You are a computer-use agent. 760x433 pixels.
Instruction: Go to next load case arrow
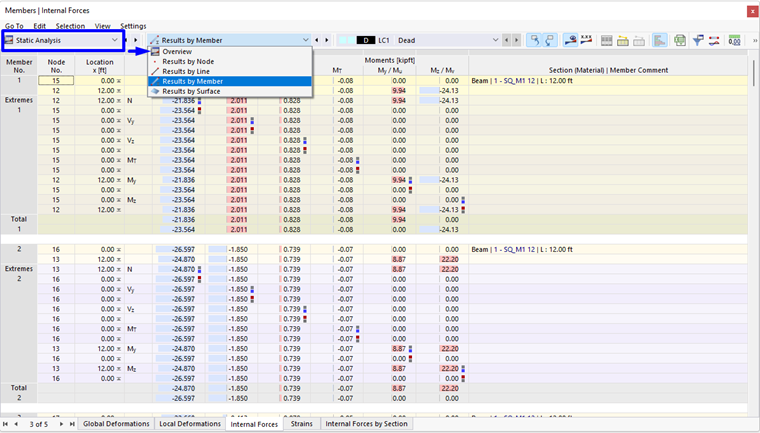pyautogui.click(x=517, y=40)
